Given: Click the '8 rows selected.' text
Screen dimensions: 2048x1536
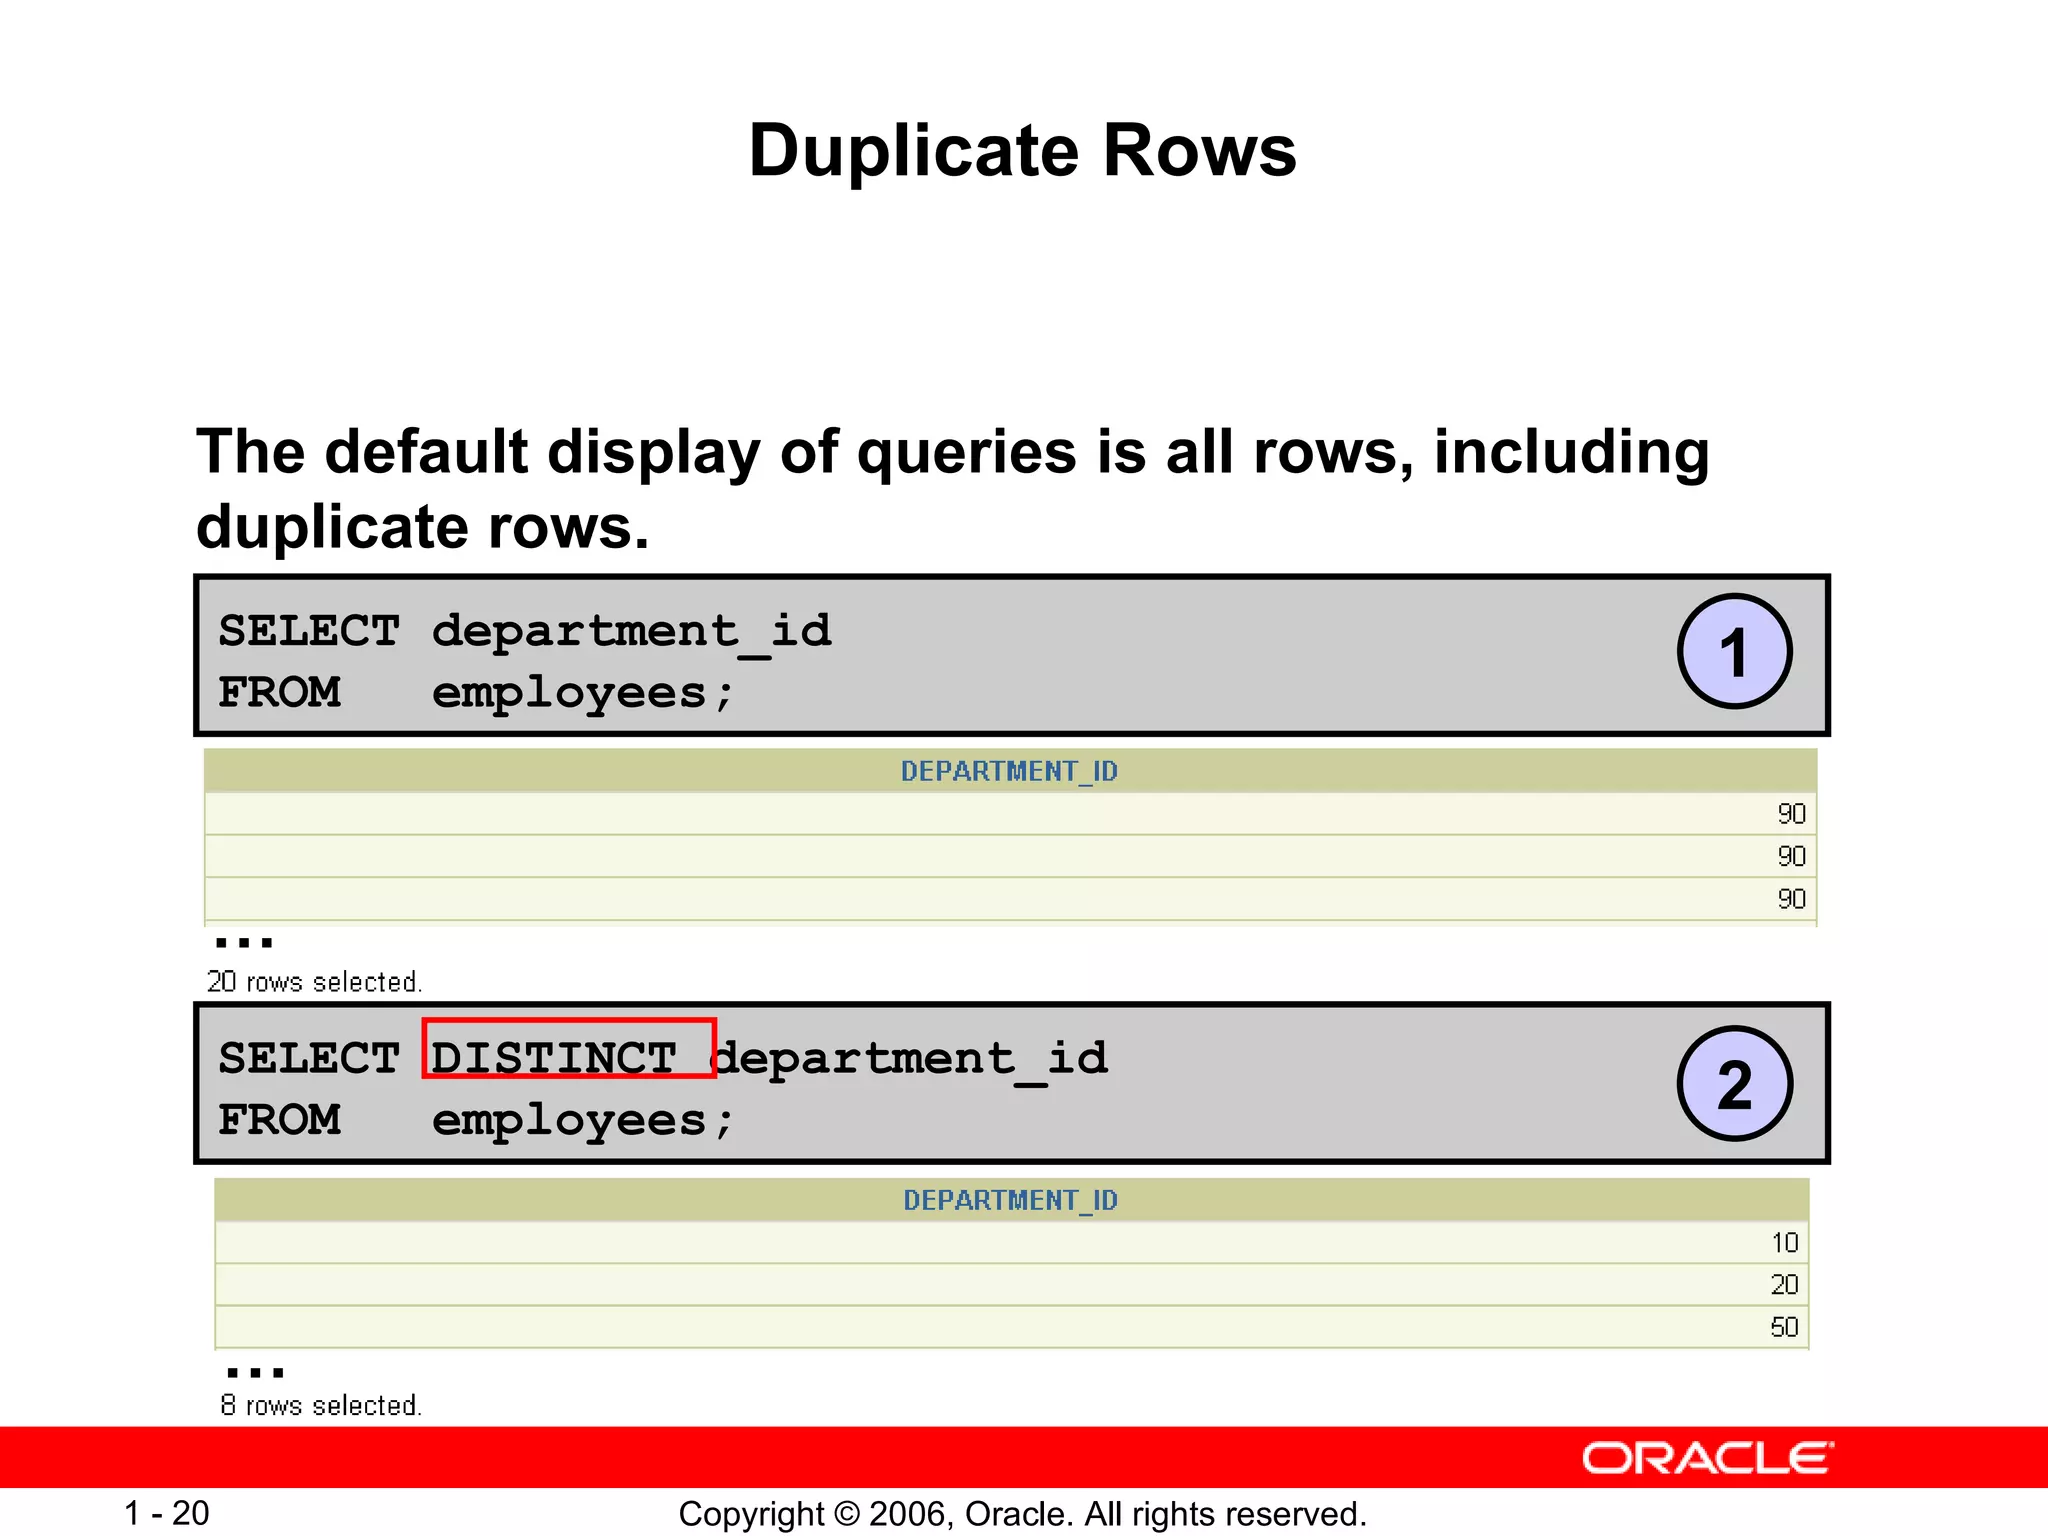Looking at the screenshot, I should pos(321,1406).
